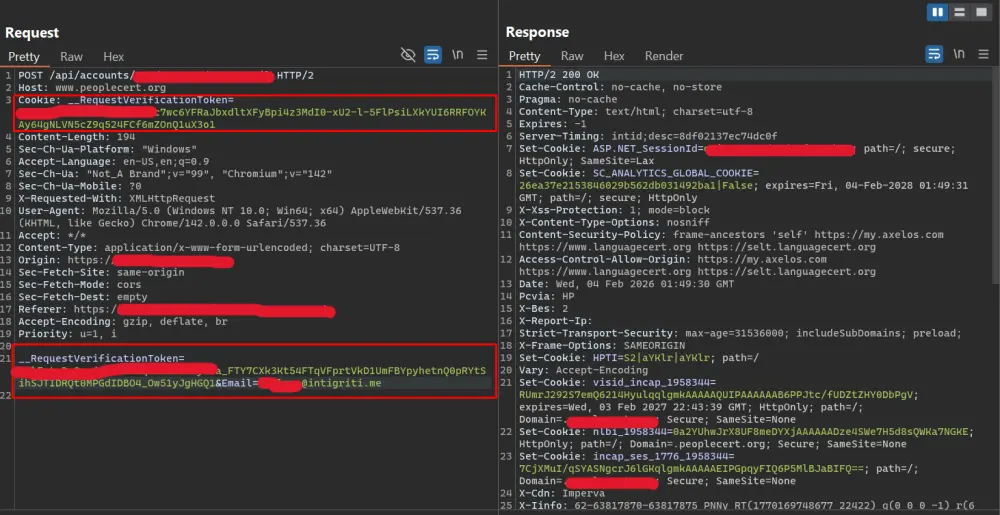Image resolution: width=1000 pixels, height=515 pixels.
Task: Click the 'Accept-Language: en-US,en;q=0.9' line
Action: (114, 162)
